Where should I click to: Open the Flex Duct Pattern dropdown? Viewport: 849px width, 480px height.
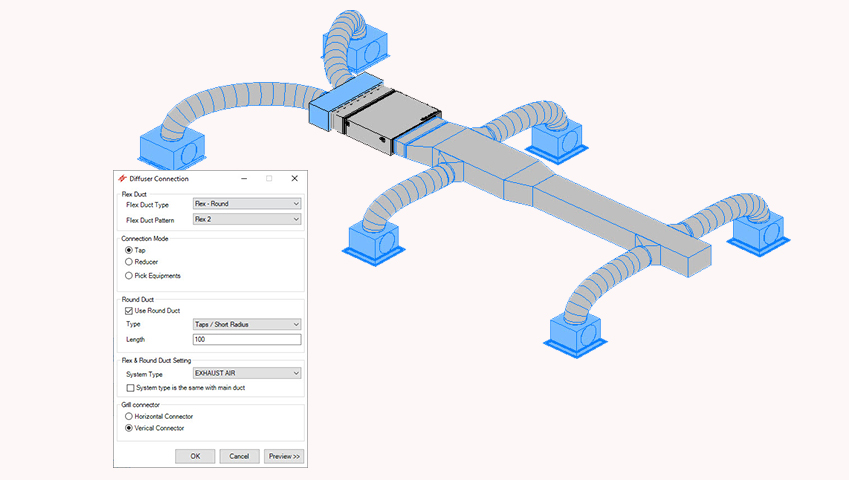tap(247, 219)
